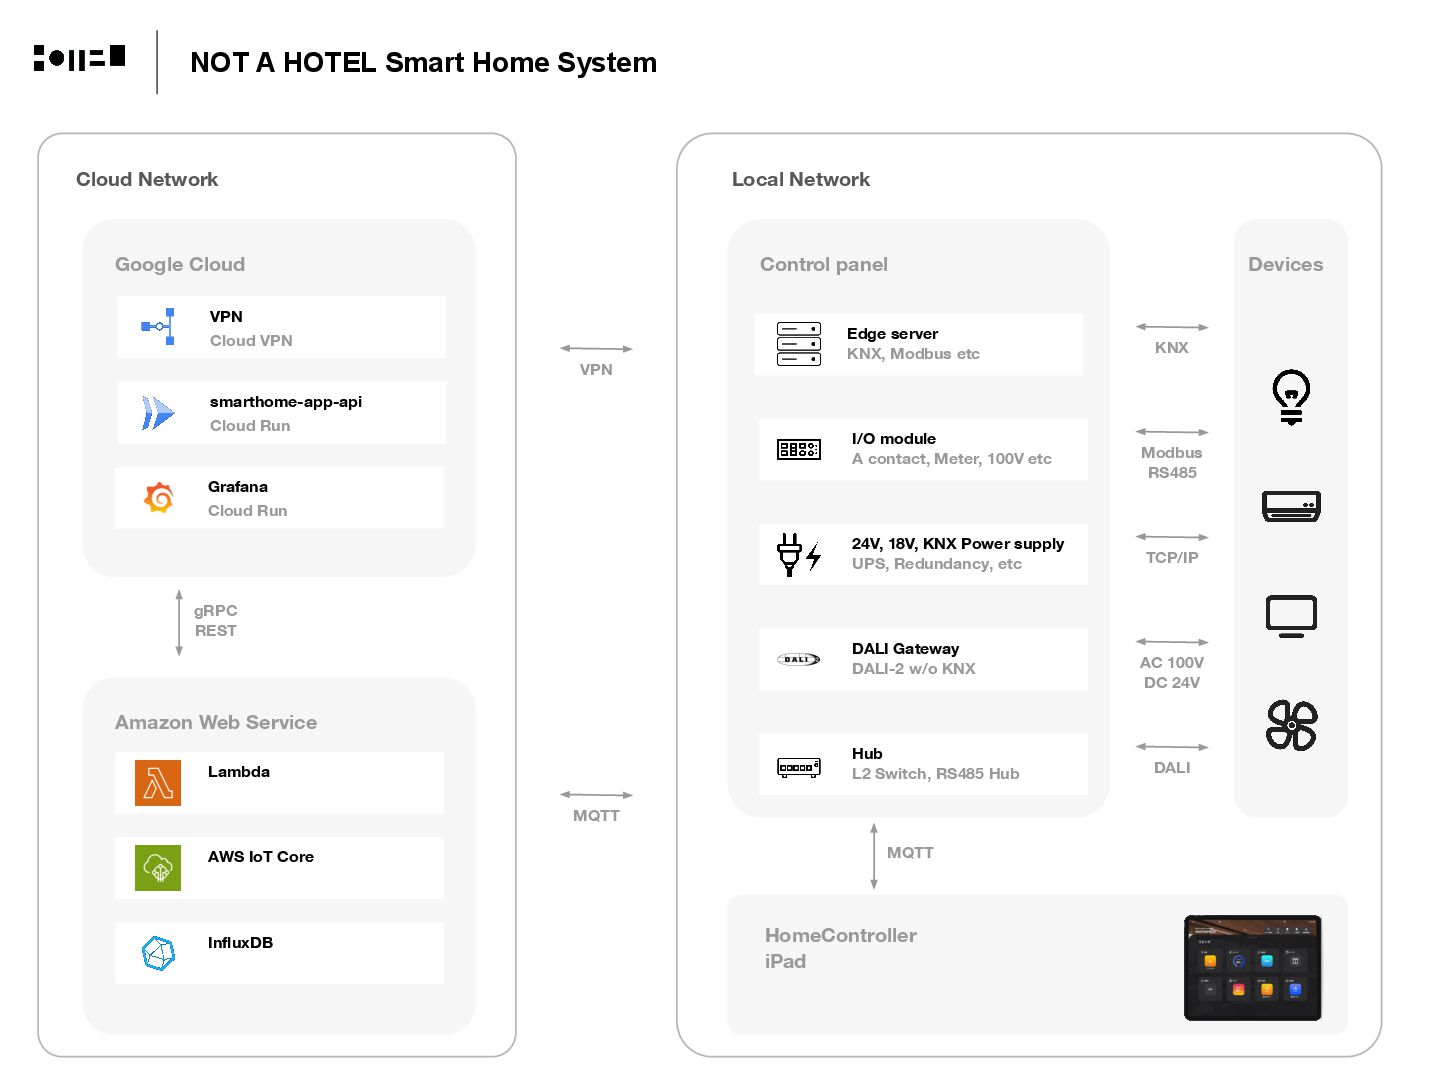
Task: Select the "Grafana" card title
Action: 238,487
